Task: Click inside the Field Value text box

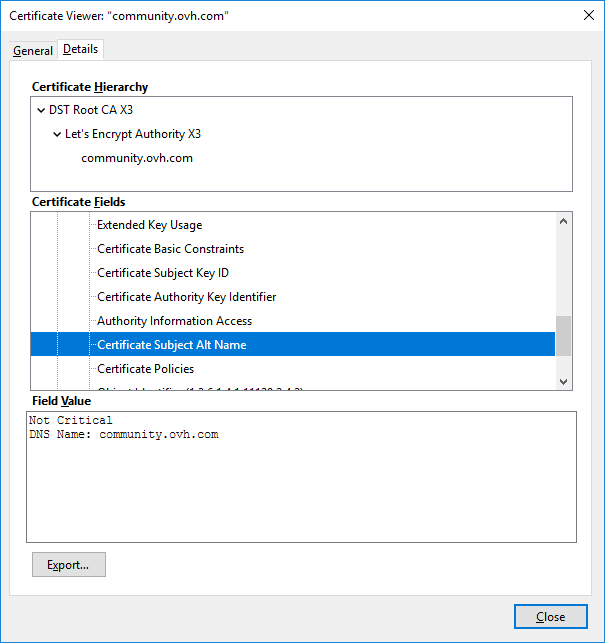Action: pos(300,490)
